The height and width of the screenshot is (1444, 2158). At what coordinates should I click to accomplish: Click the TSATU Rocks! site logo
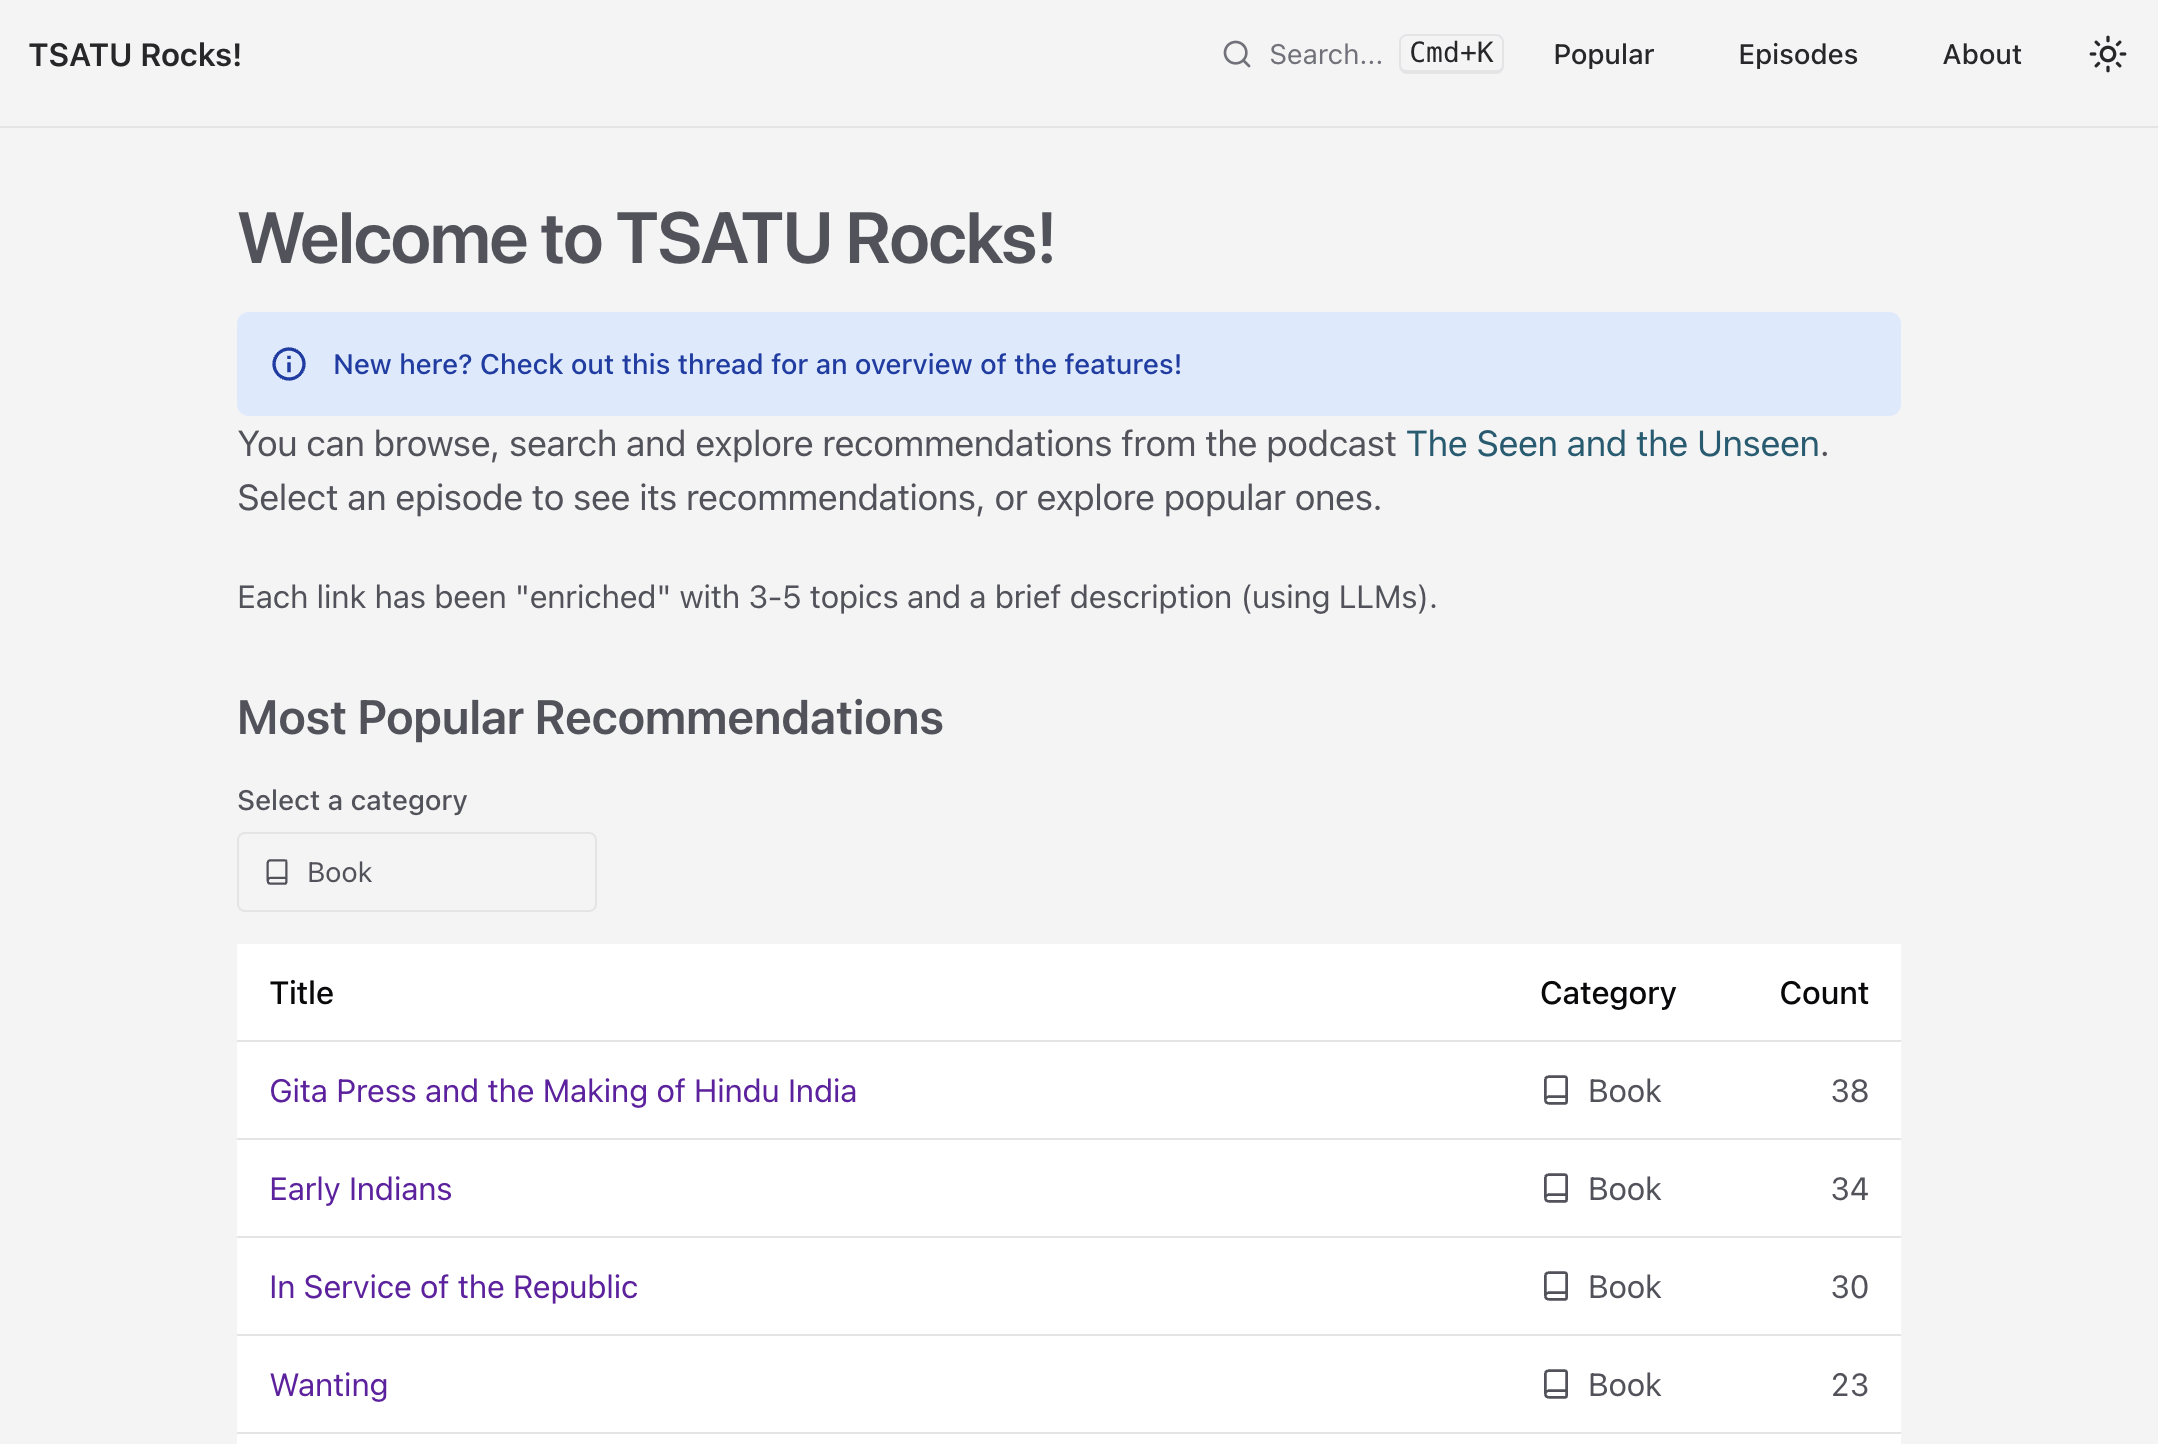135,55
